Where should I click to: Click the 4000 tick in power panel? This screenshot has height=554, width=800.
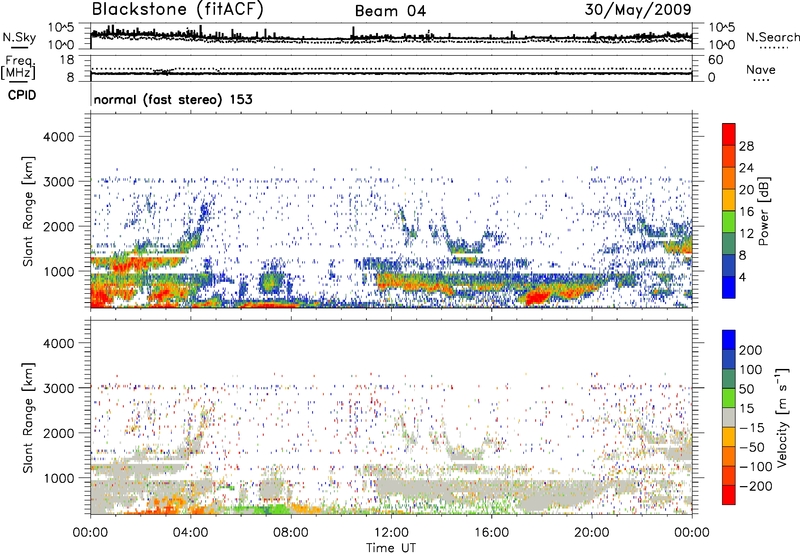pos(59,137)
